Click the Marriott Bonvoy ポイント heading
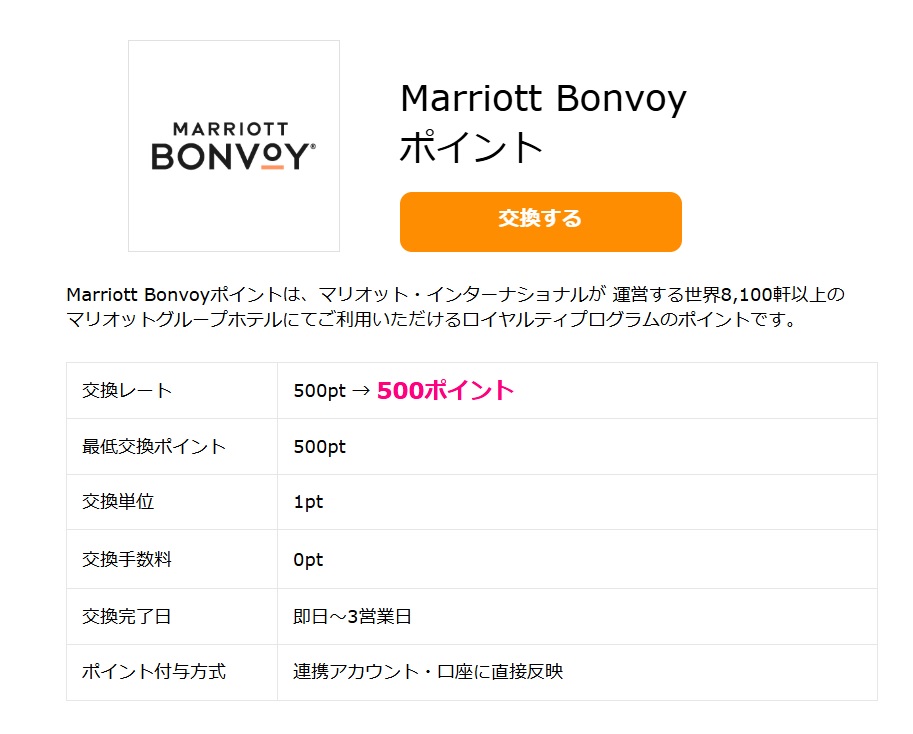 click(x=543, y=122)
